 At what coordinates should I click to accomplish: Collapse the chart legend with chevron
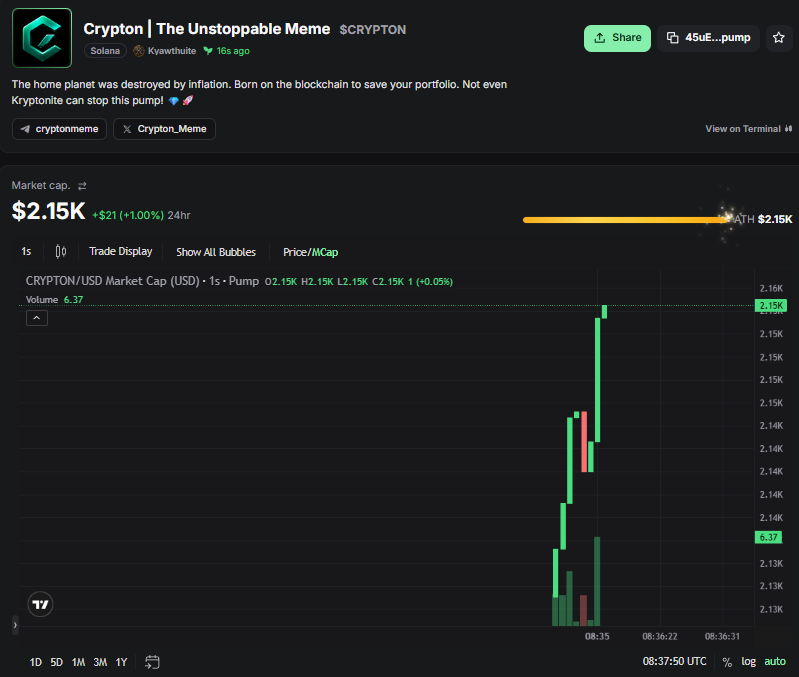(x=37, y=318)
